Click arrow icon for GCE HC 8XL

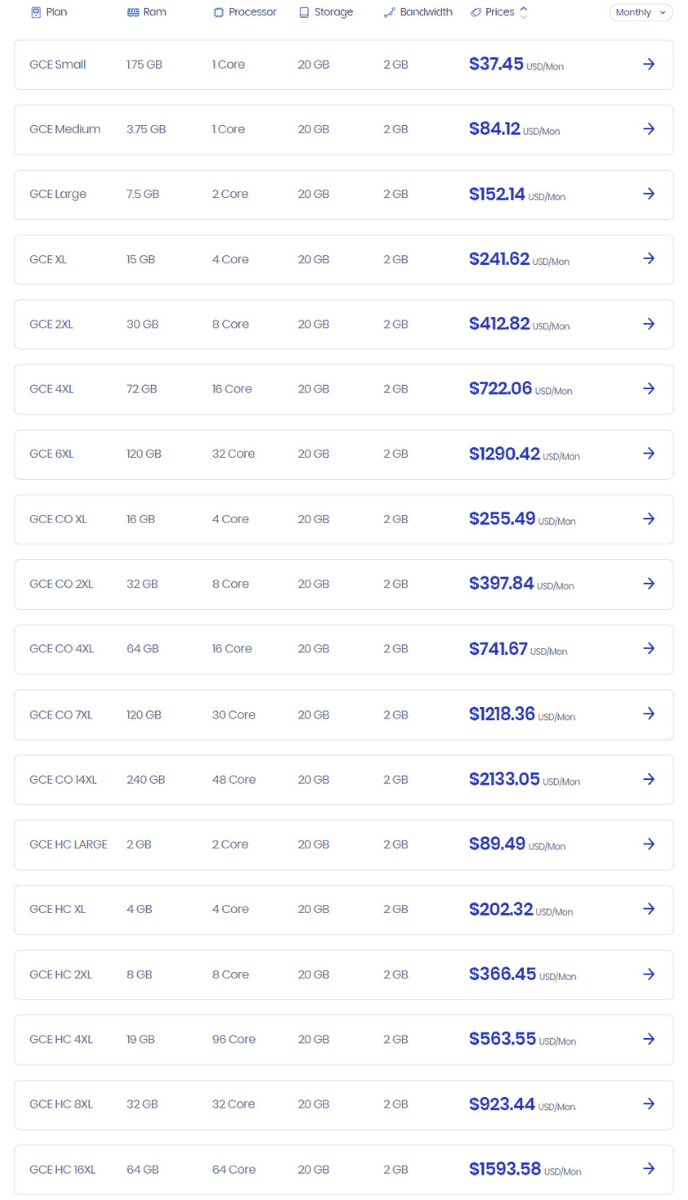coord(649,1104)
